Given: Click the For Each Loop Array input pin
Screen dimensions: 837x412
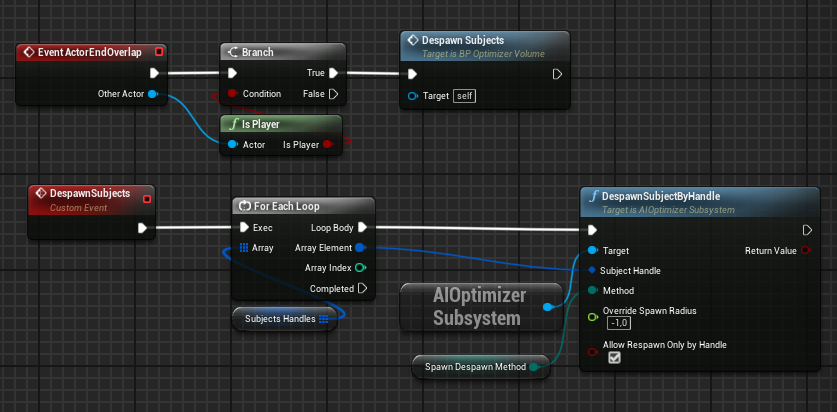Looking at the screenshot, I should 243,247.
